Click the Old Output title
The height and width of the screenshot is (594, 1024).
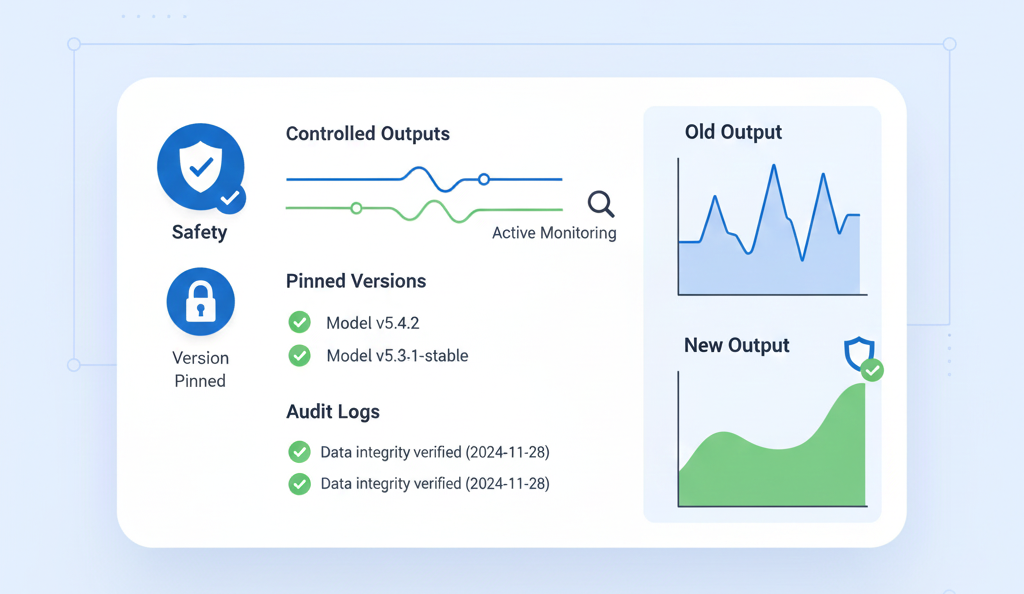click(733, 132)
